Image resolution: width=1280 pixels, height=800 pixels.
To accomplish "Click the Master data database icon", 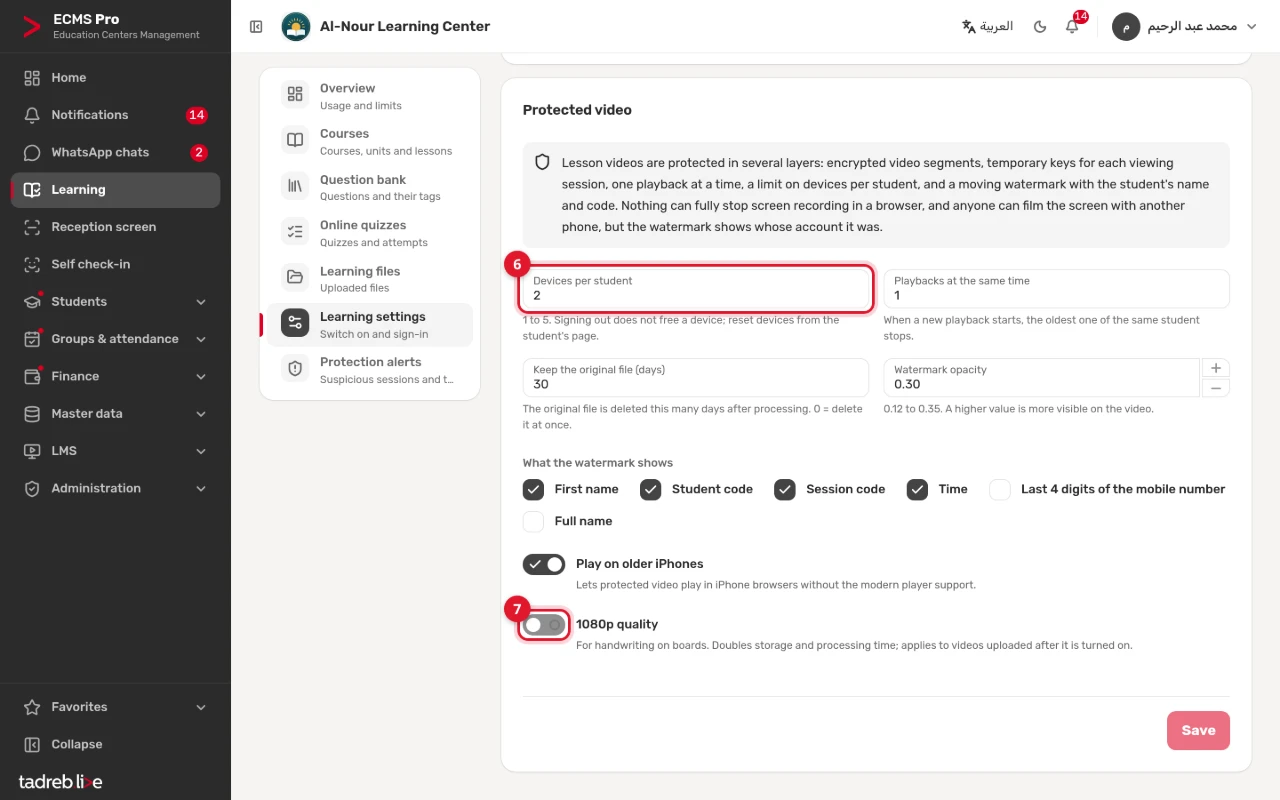I will pyautogui.click(x=32, y=413).
